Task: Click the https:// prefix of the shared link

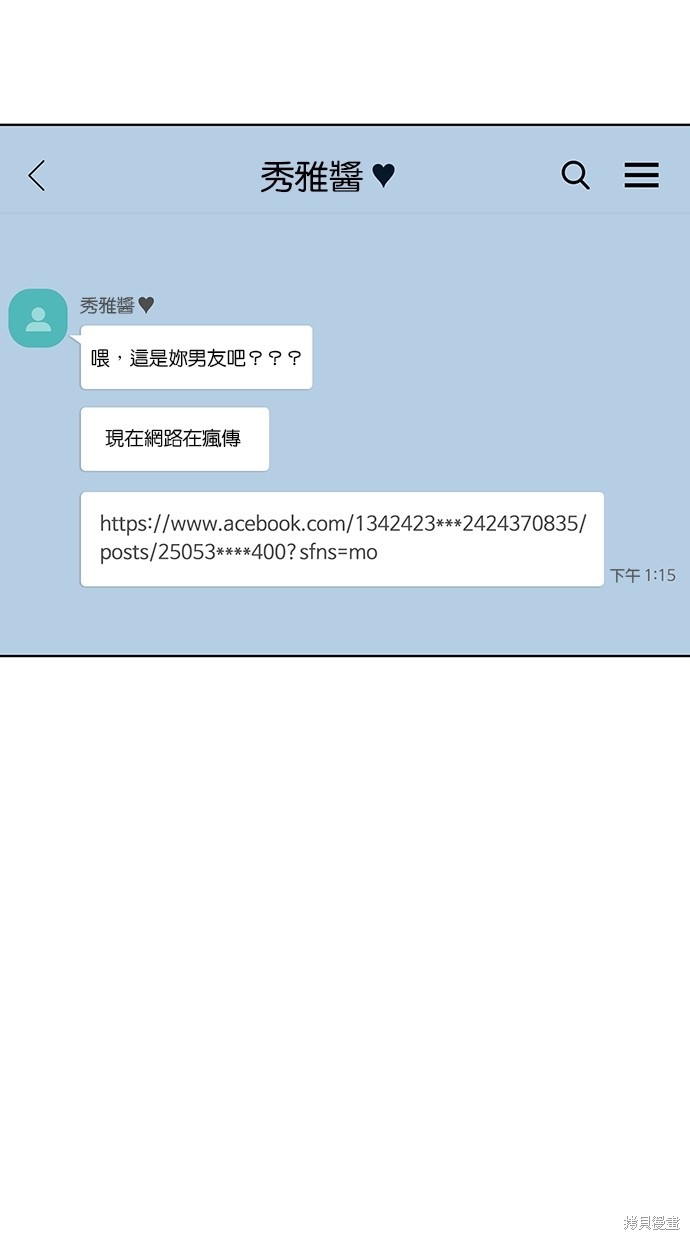Action: coord(136,523)
